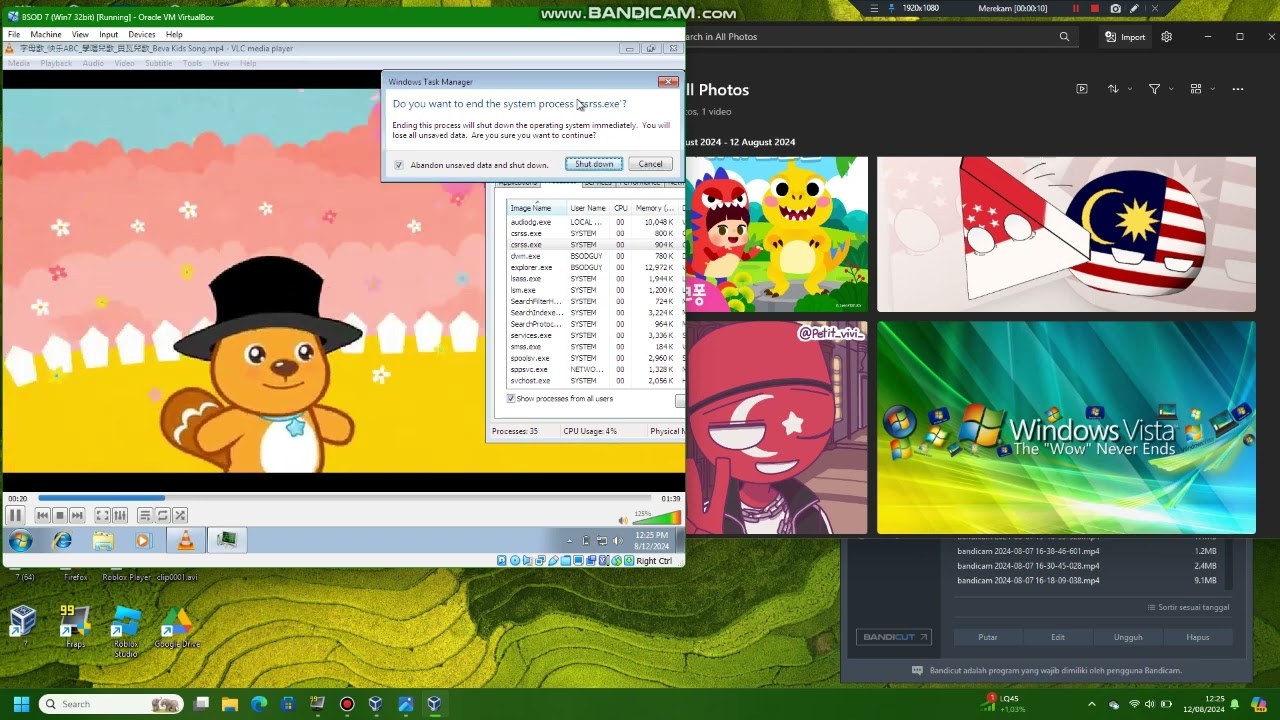Select dwm.exe process row

tap(595, 256)
